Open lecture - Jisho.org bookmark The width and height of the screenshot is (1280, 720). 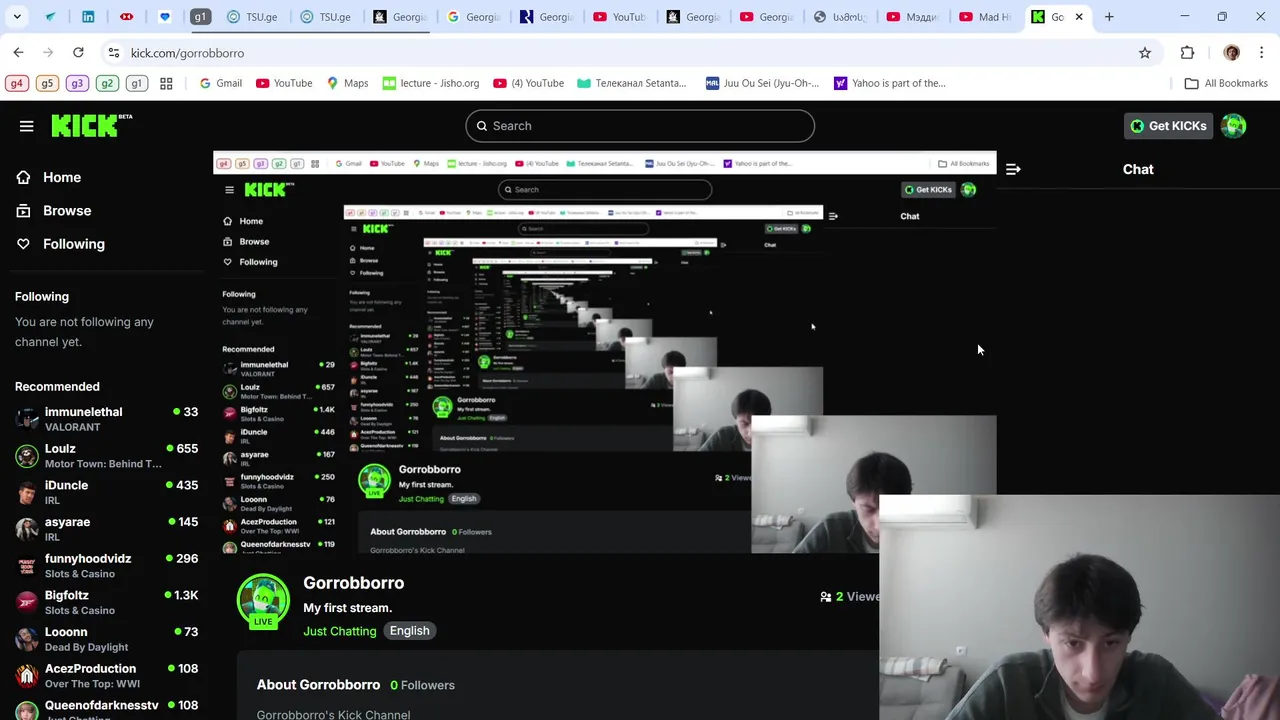[431, 83]
